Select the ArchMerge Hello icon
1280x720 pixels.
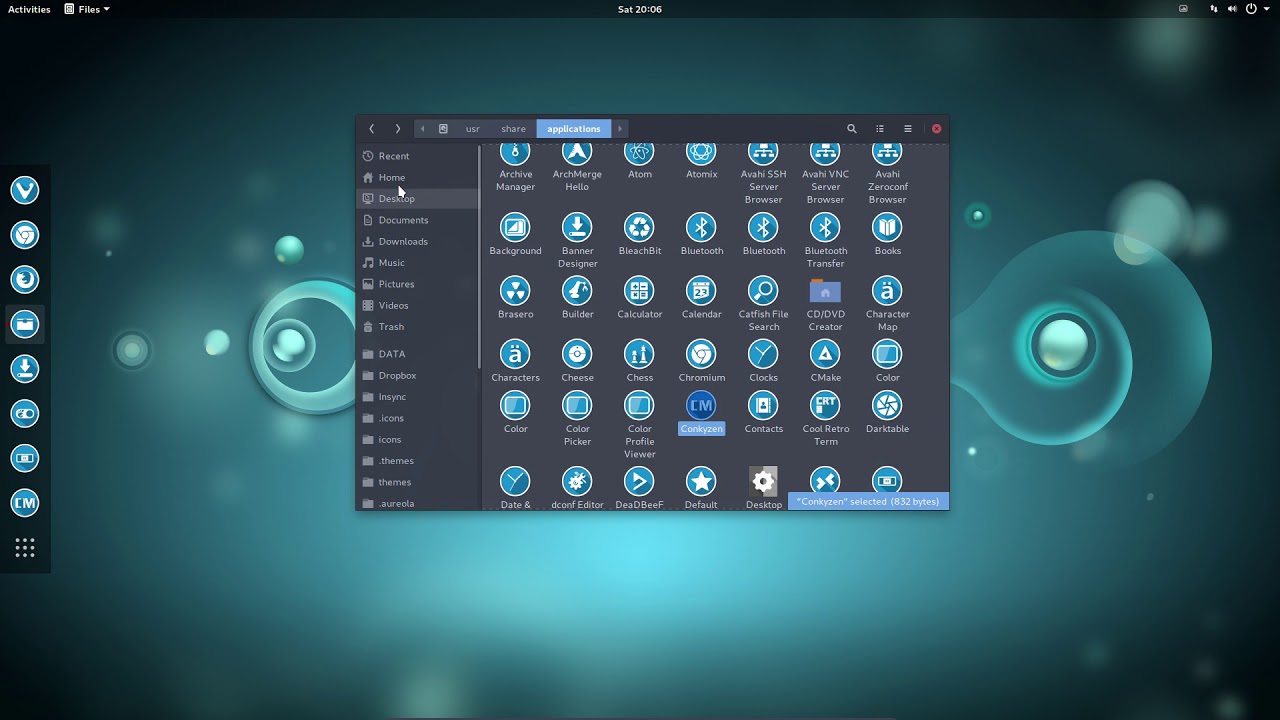(x=577, y=155)
